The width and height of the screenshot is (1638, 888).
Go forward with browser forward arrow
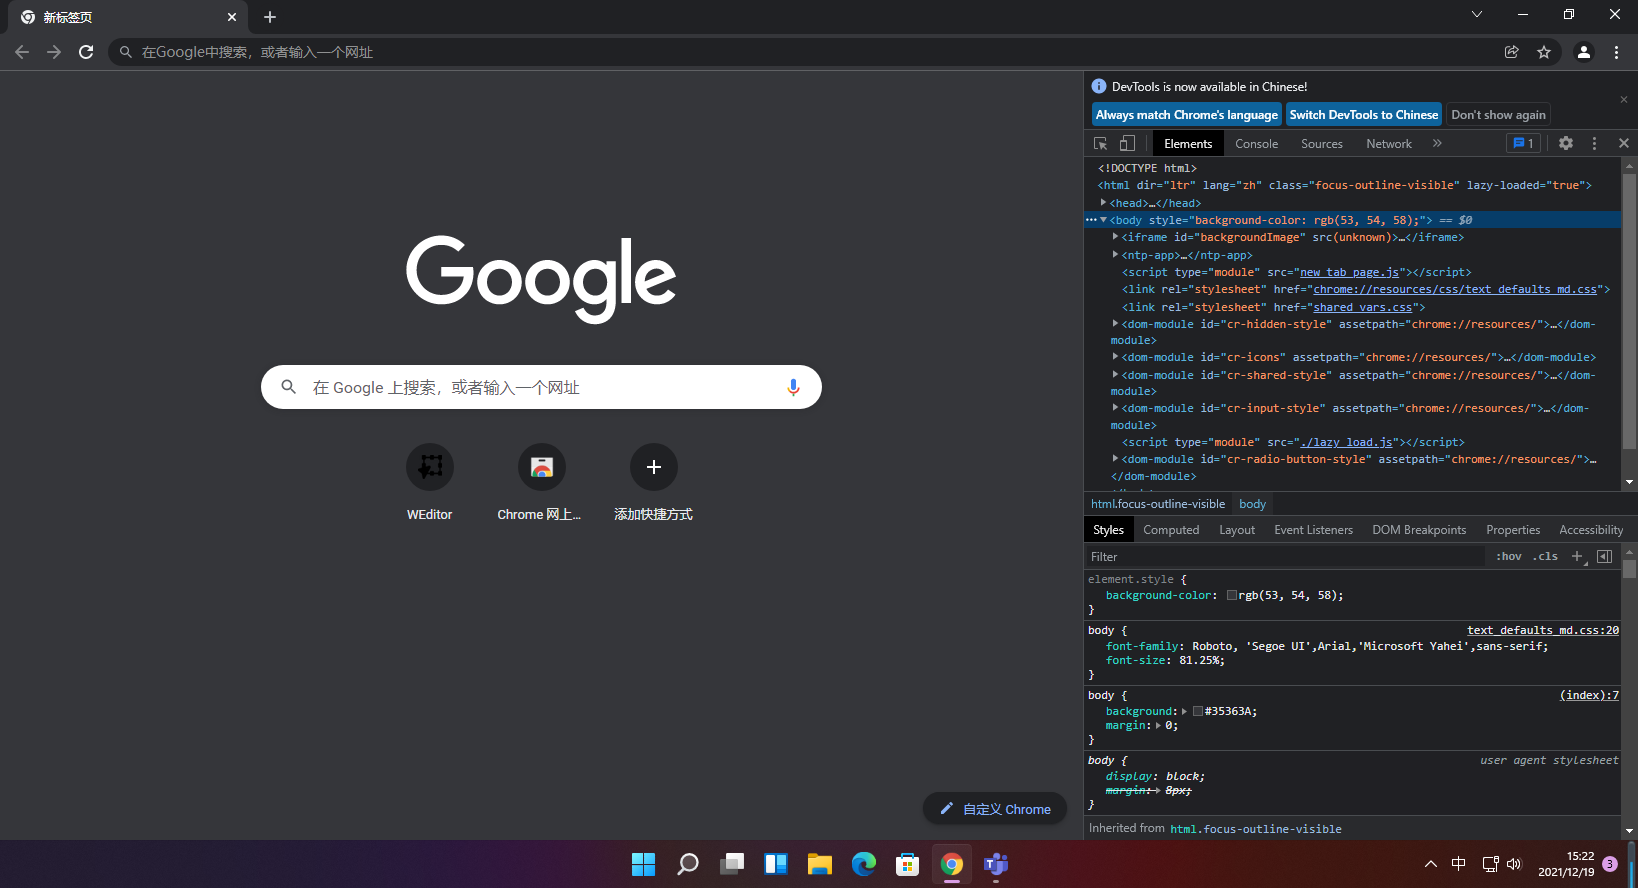pyautogui.click(x=54, y=52)
